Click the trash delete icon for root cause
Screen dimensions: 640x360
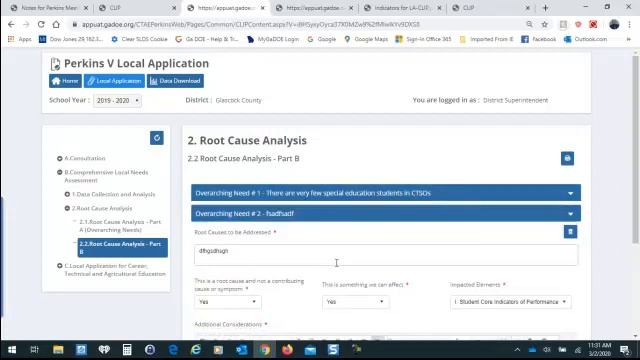click(570, 232)
